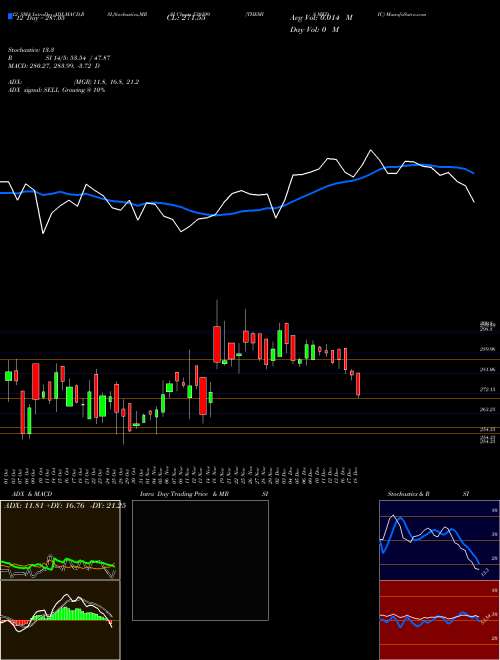
Task: Click the 'CL: 271.55' closing value
Action: point(185,18)
